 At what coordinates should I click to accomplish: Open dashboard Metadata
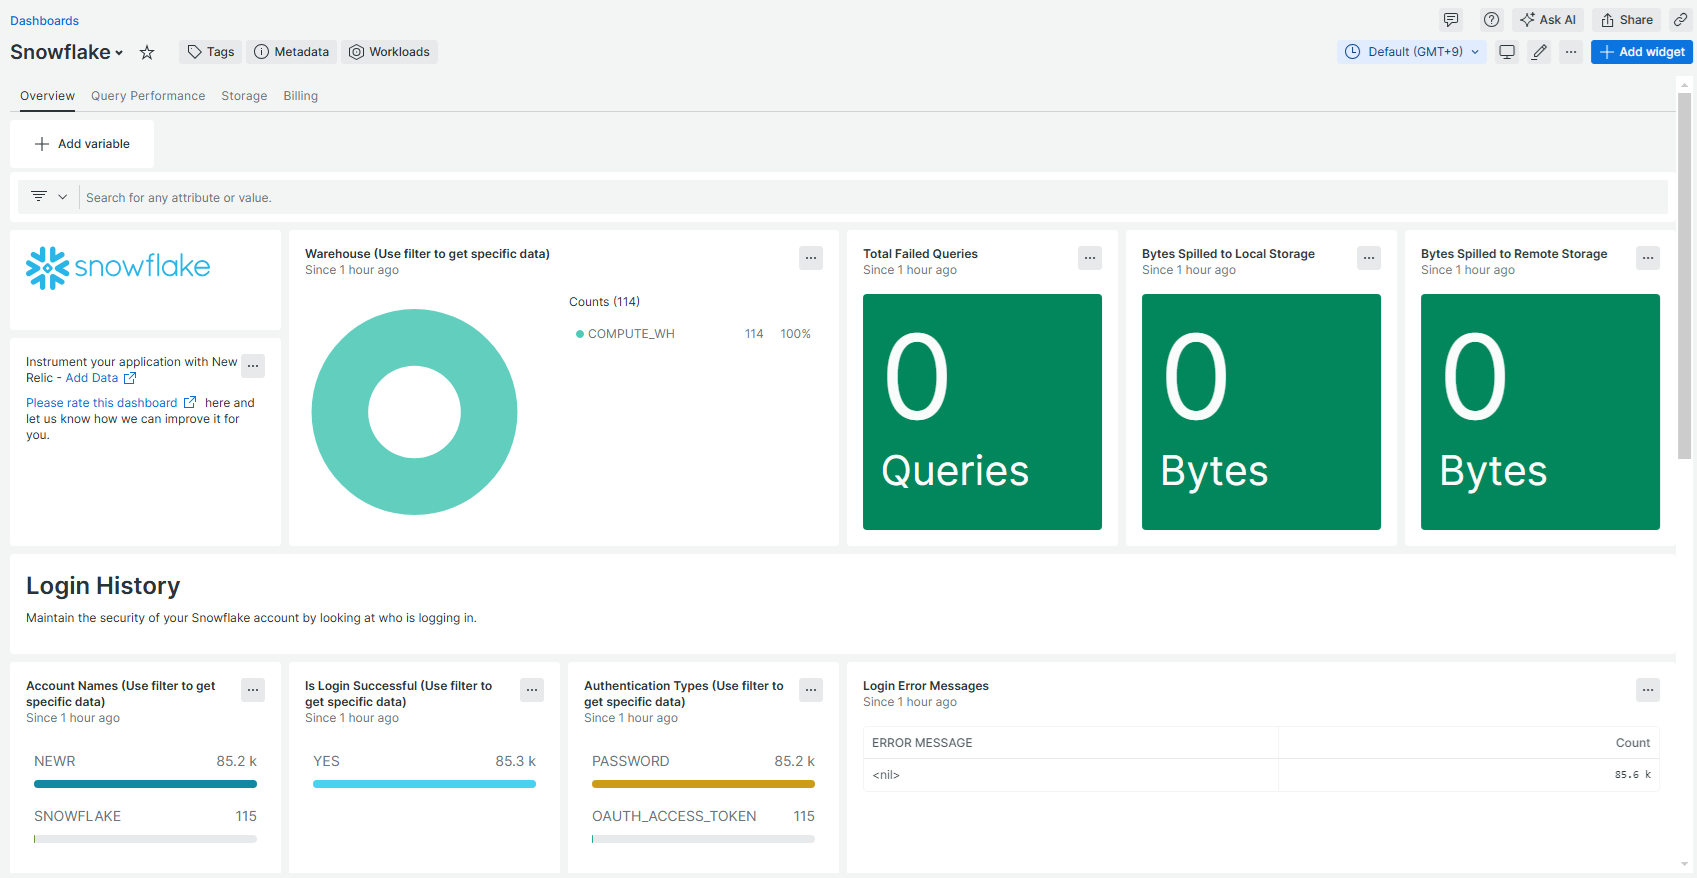point(291,52)
